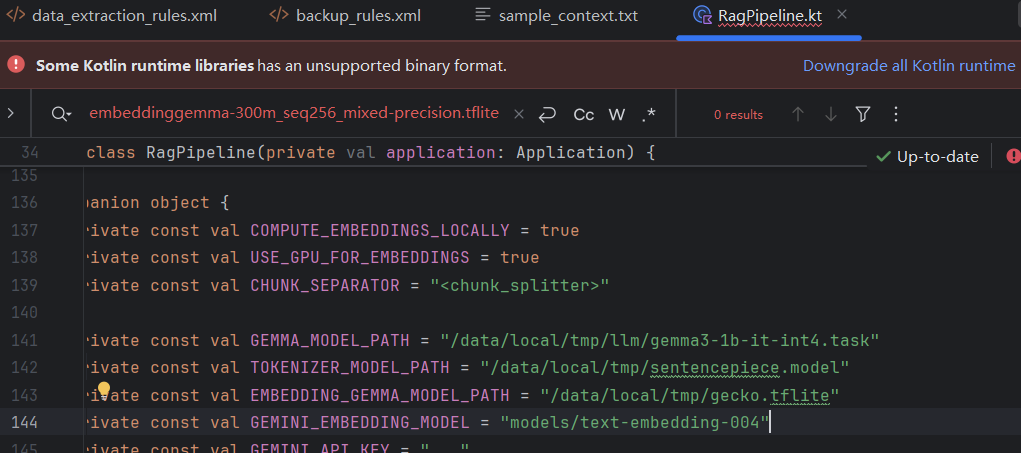The height and width of the screenshot is (453, 1021).
Task: Click the Kotlin file icon of RagPipeline.kt
Action: click(x=703, y=15)
